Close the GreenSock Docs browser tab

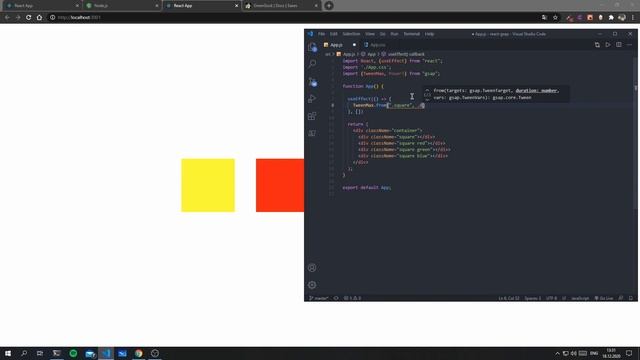pos(316,6)
